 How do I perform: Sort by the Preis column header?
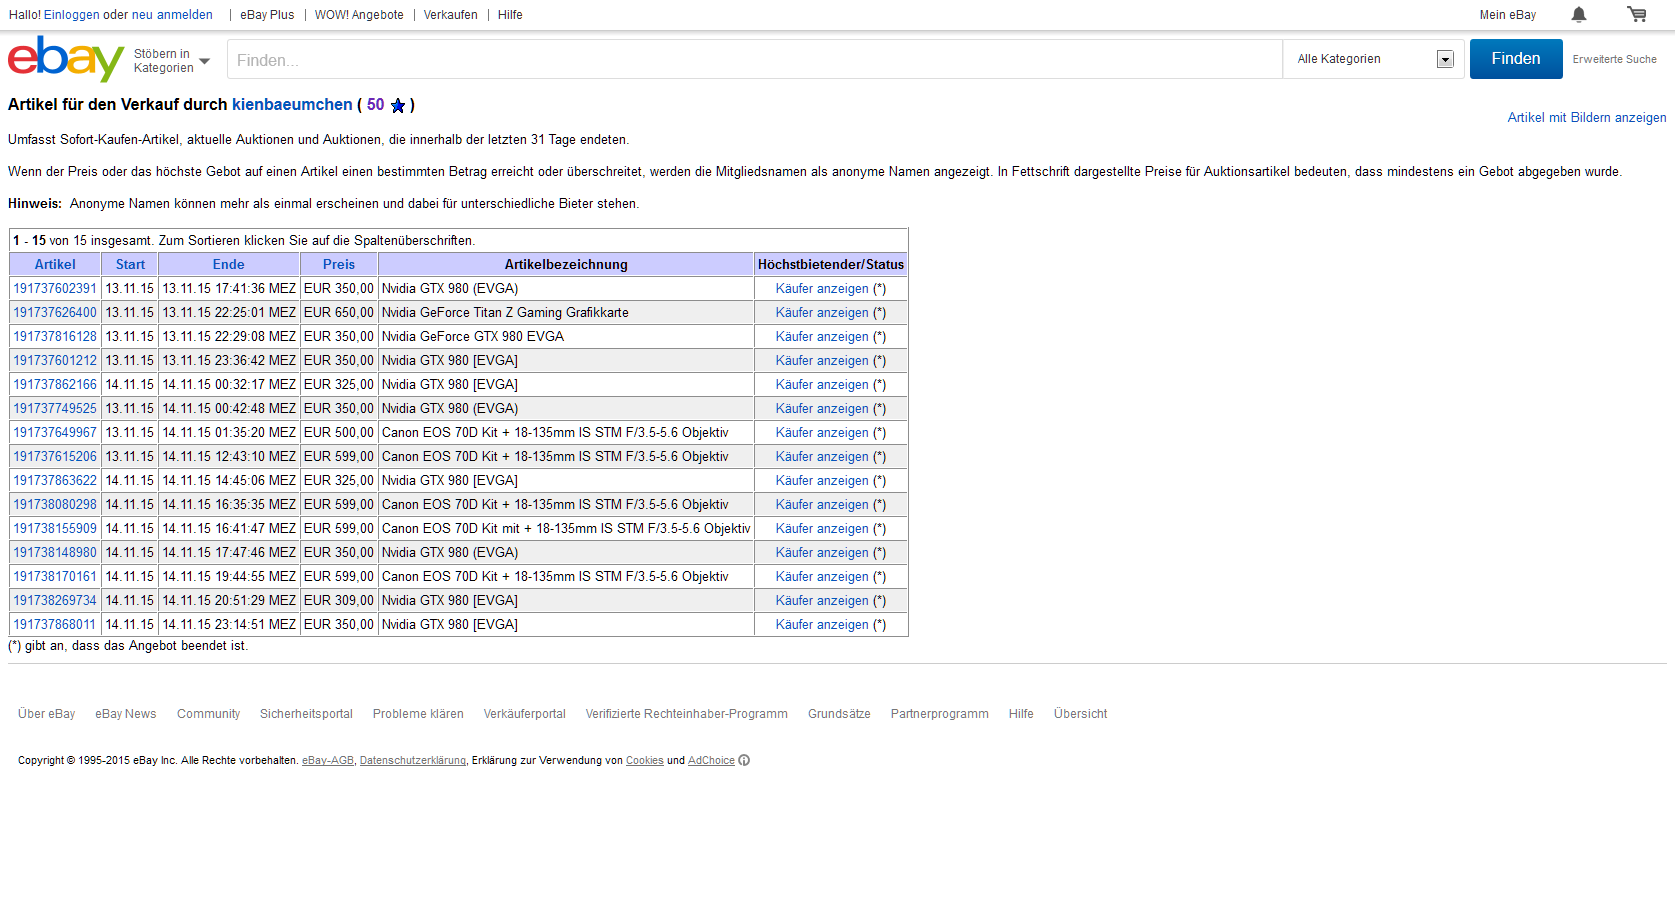point(339,264)
